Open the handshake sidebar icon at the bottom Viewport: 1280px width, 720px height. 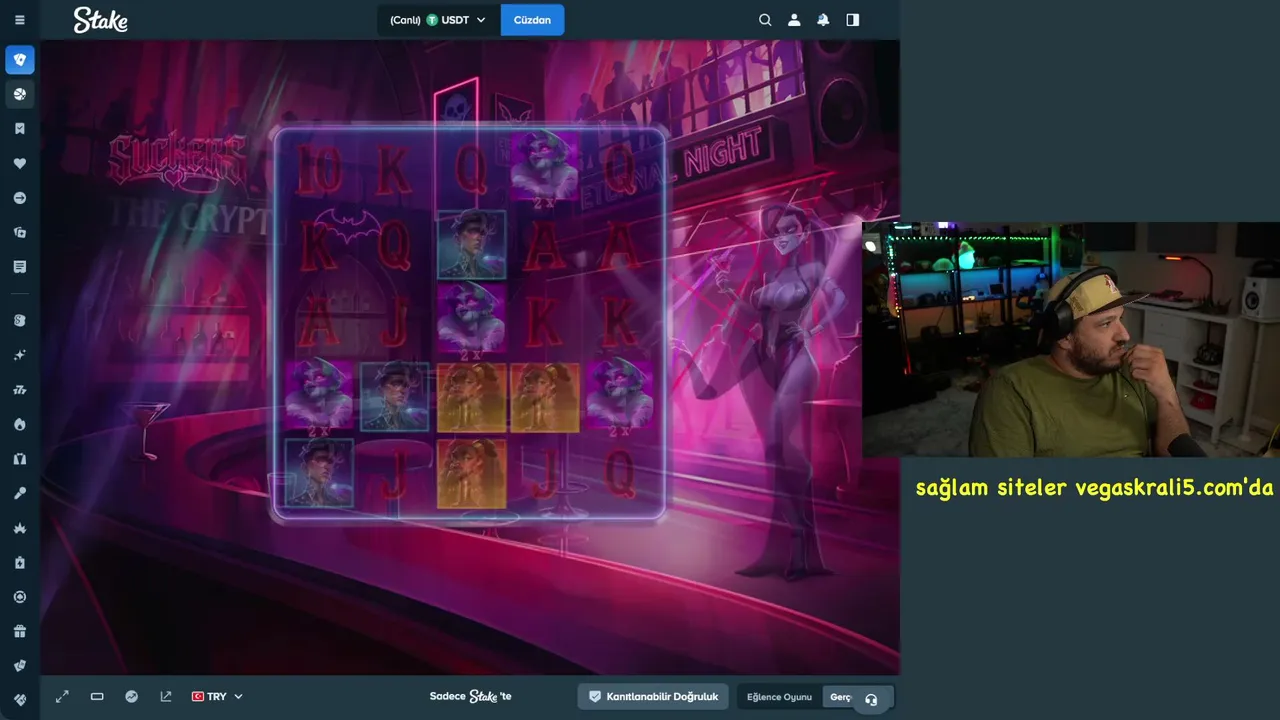20,700
